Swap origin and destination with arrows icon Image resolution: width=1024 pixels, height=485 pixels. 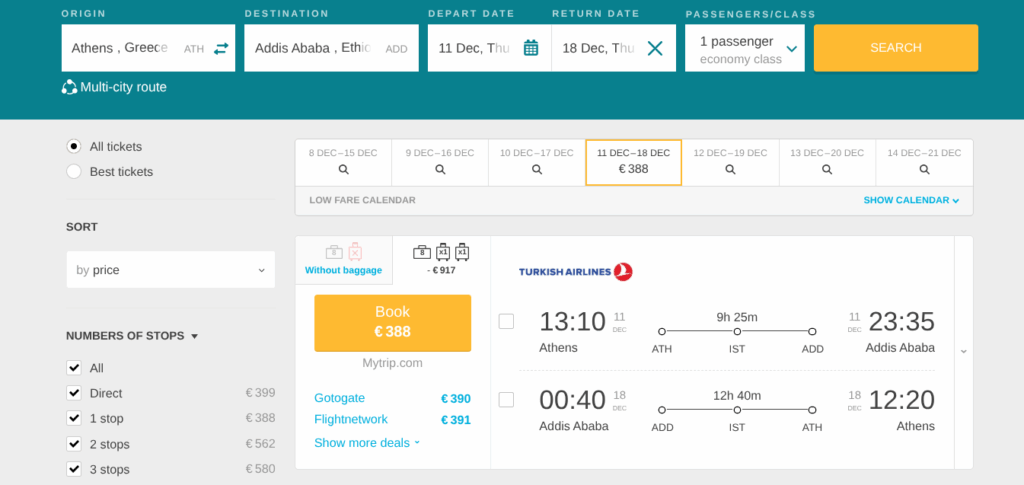pos(221,48)
